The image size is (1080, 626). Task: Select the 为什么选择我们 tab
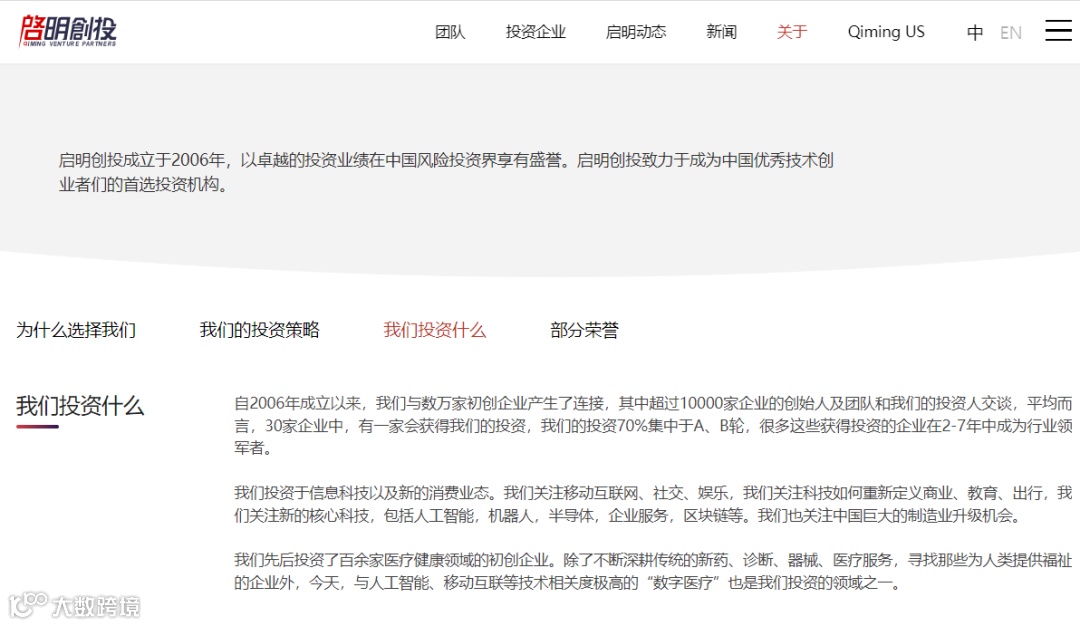click(x=76, y=330)
